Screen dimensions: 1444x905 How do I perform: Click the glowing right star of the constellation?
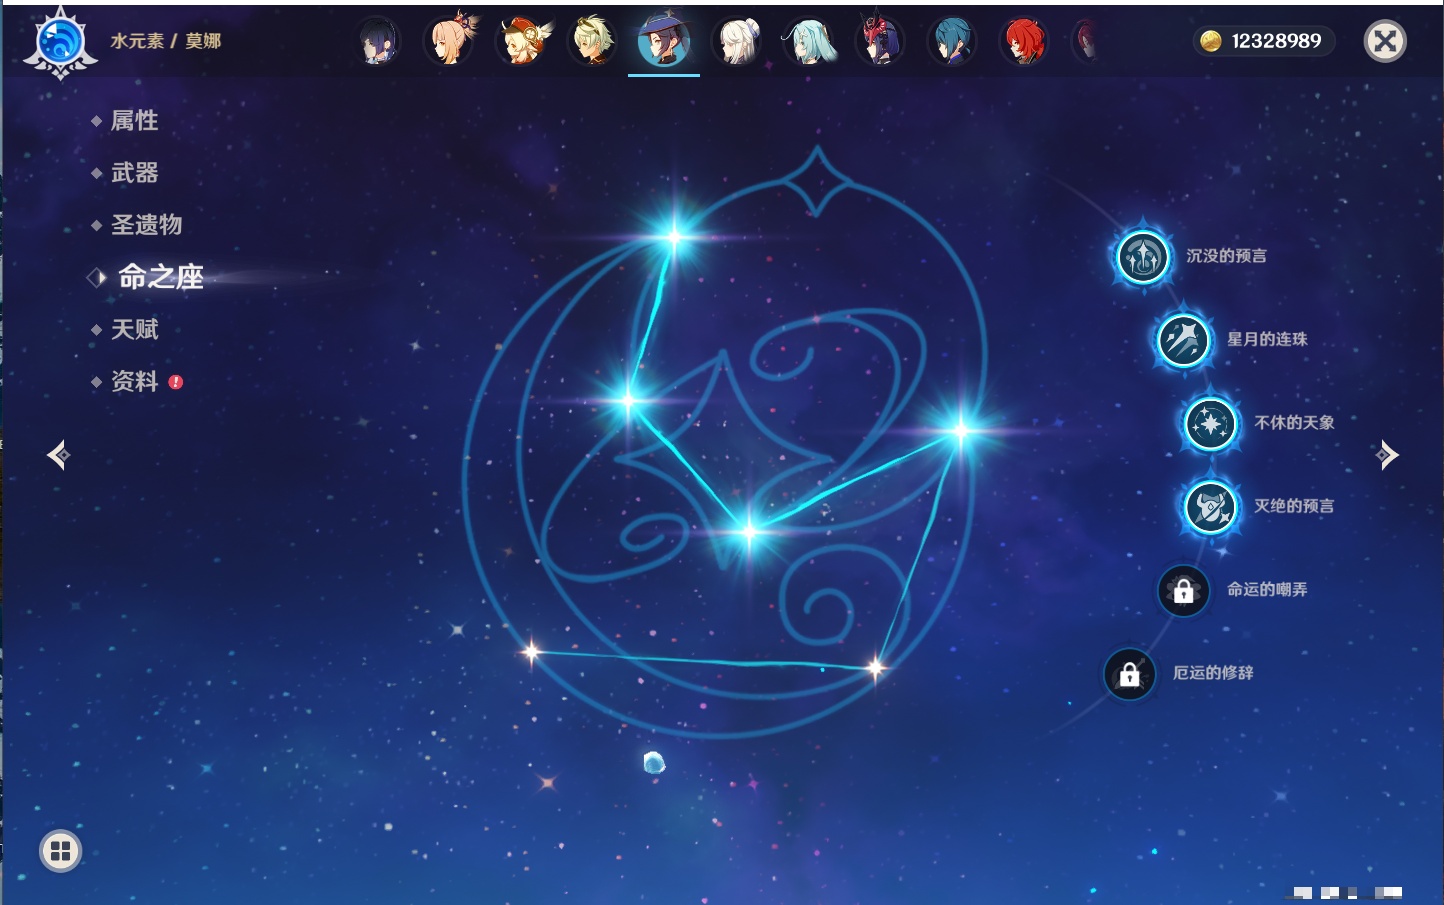[960, 431]
